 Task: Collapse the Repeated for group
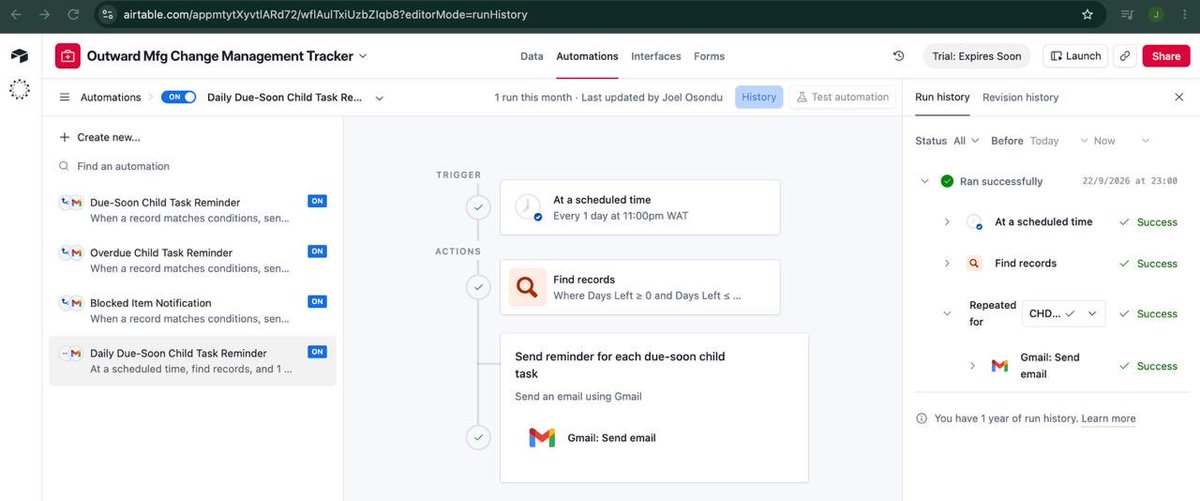(947, 313)
